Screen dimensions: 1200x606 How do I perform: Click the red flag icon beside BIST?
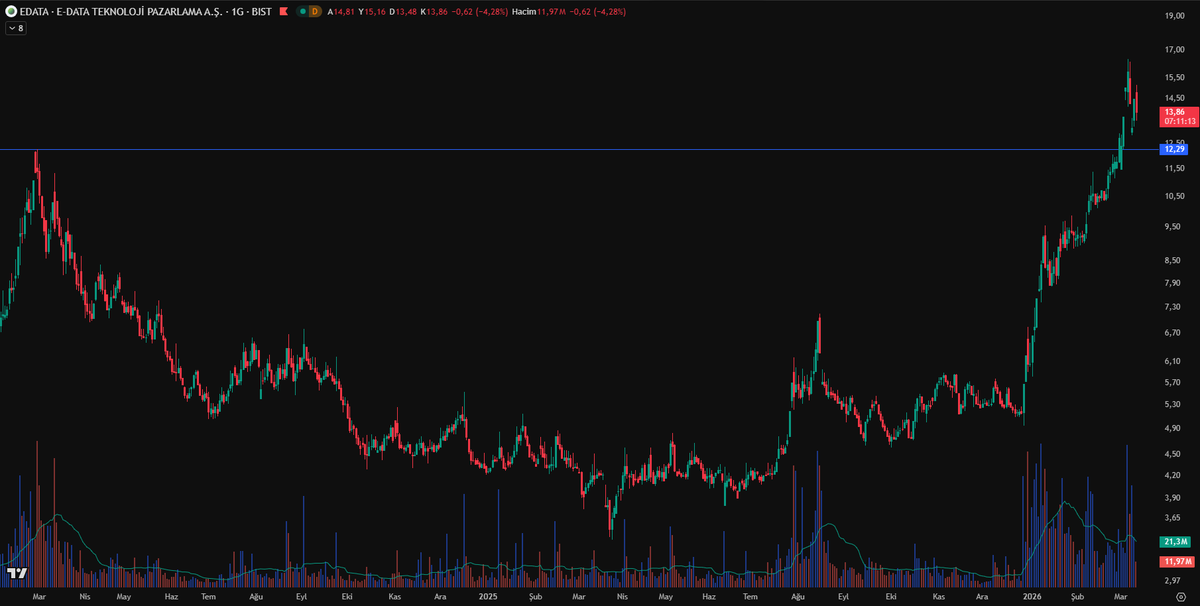284,11
